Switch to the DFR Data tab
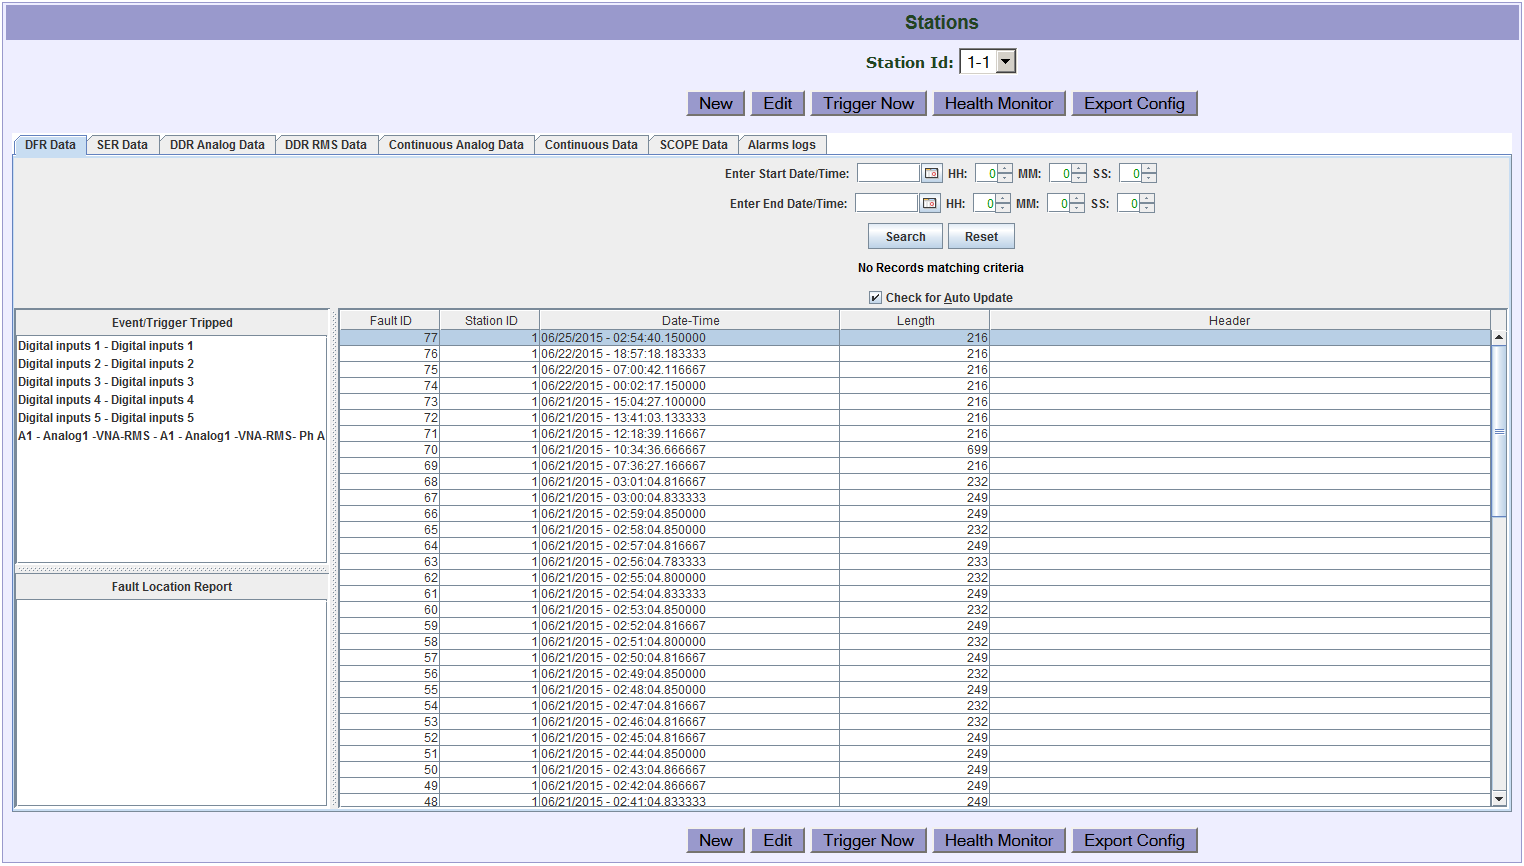This screenshot has height=866, width=1524. [50, 145]
